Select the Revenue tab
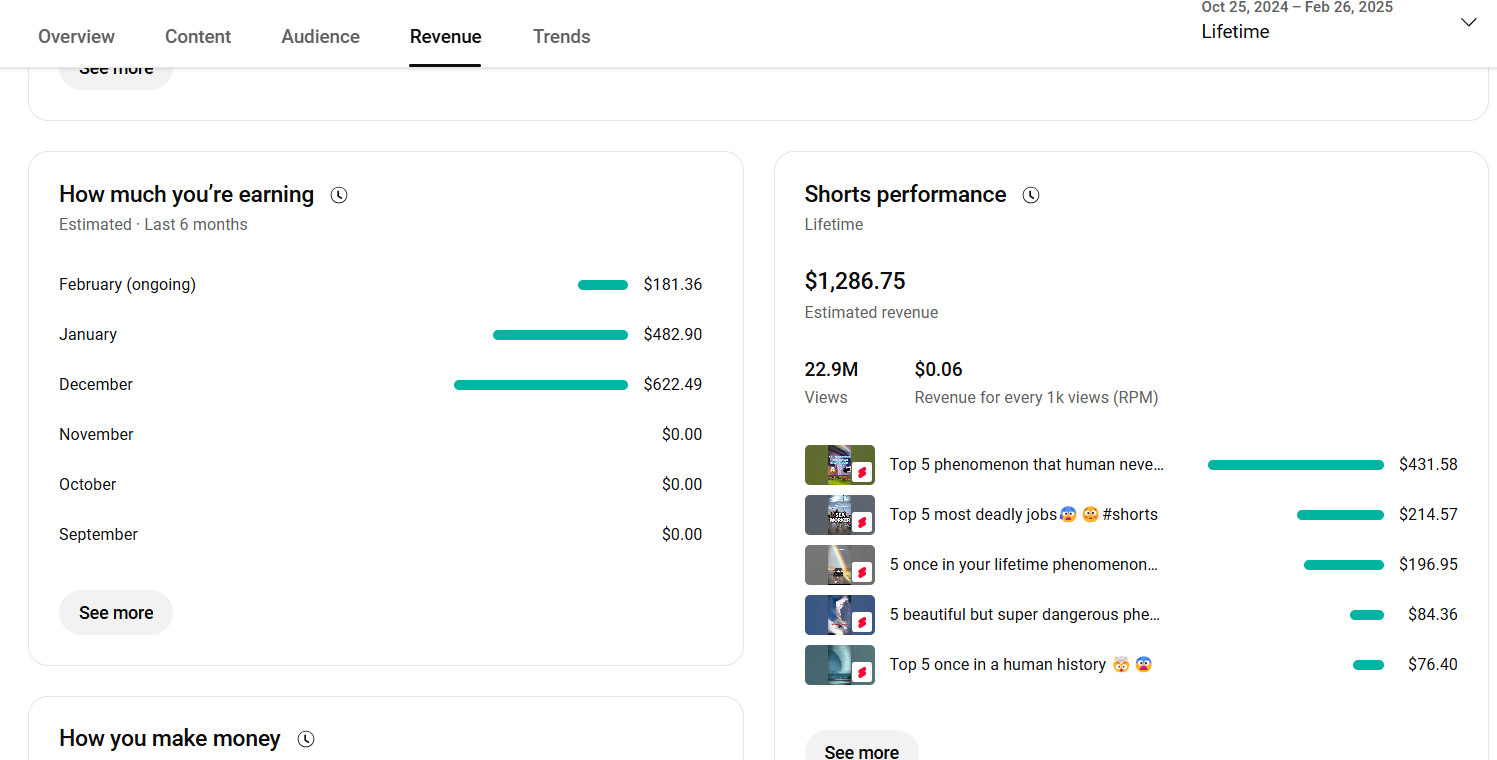 (445, 37)
